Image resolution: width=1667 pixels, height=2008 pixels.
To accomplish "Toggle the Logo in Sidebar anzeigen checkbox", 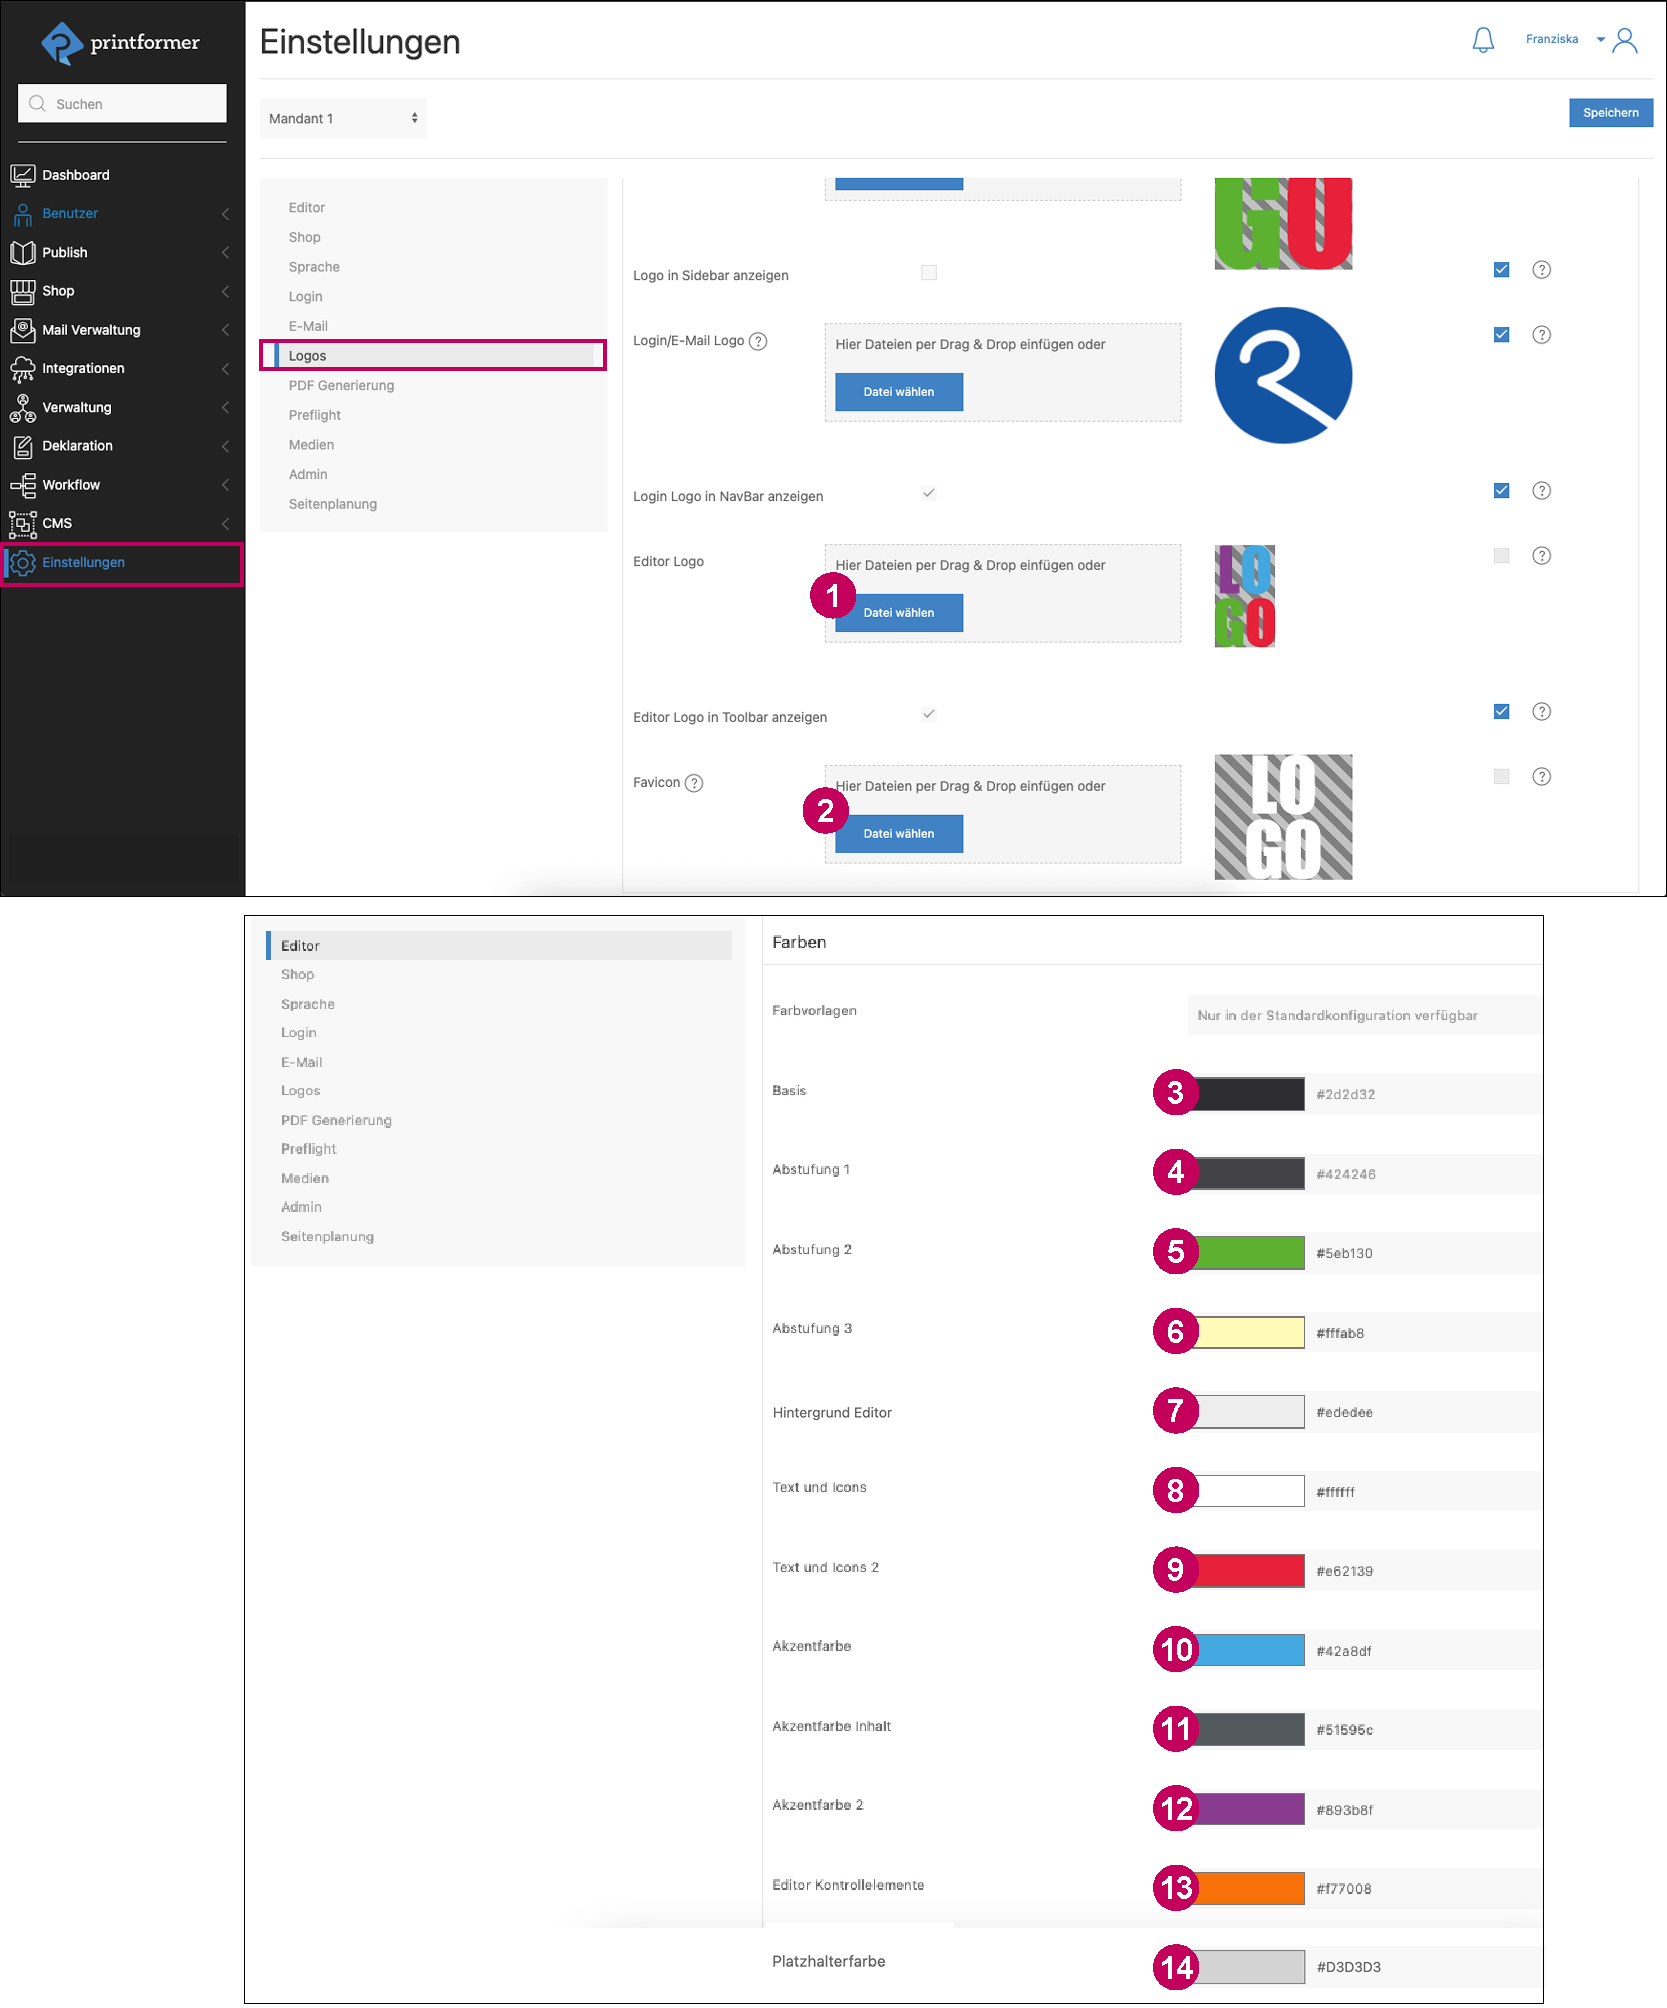I will 929,273.
